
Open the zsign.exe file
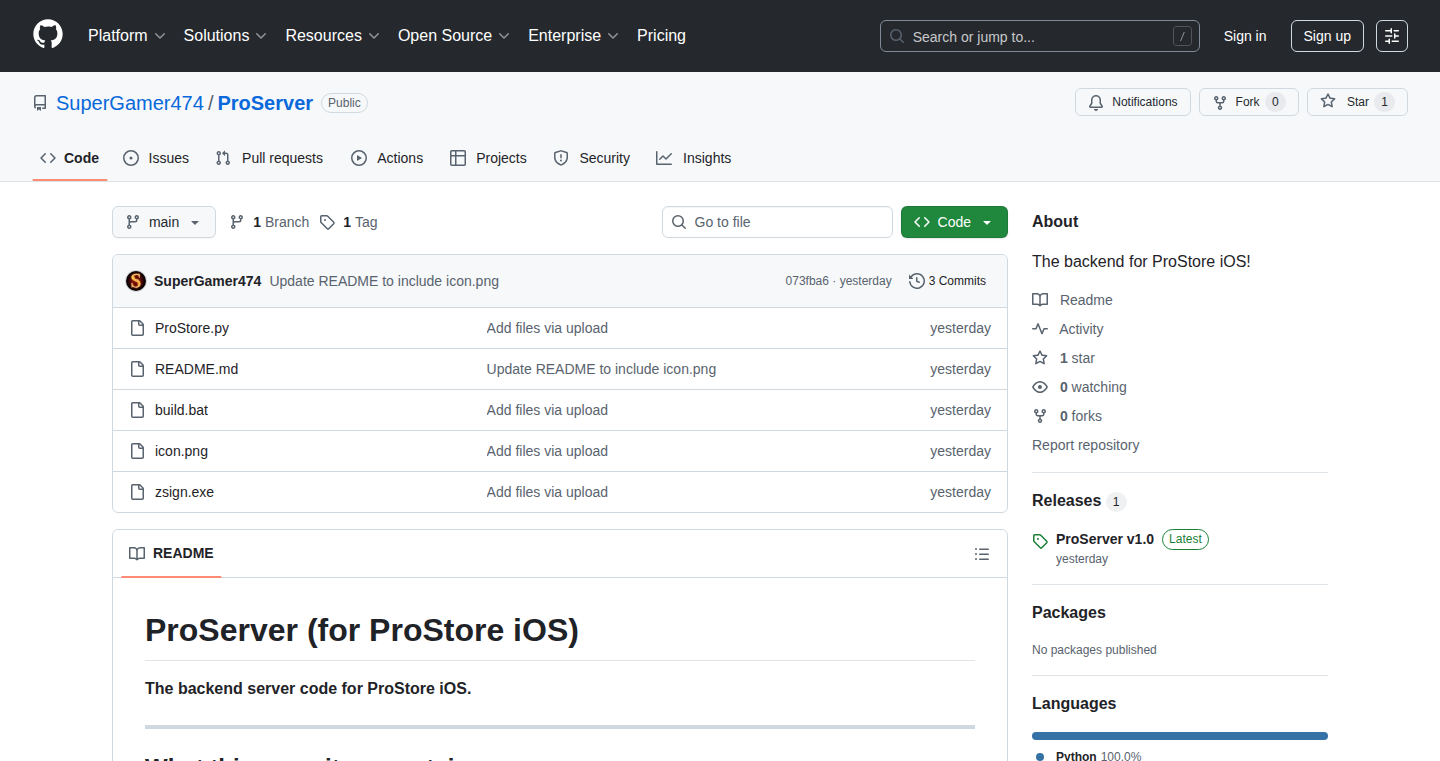(184, 492)
